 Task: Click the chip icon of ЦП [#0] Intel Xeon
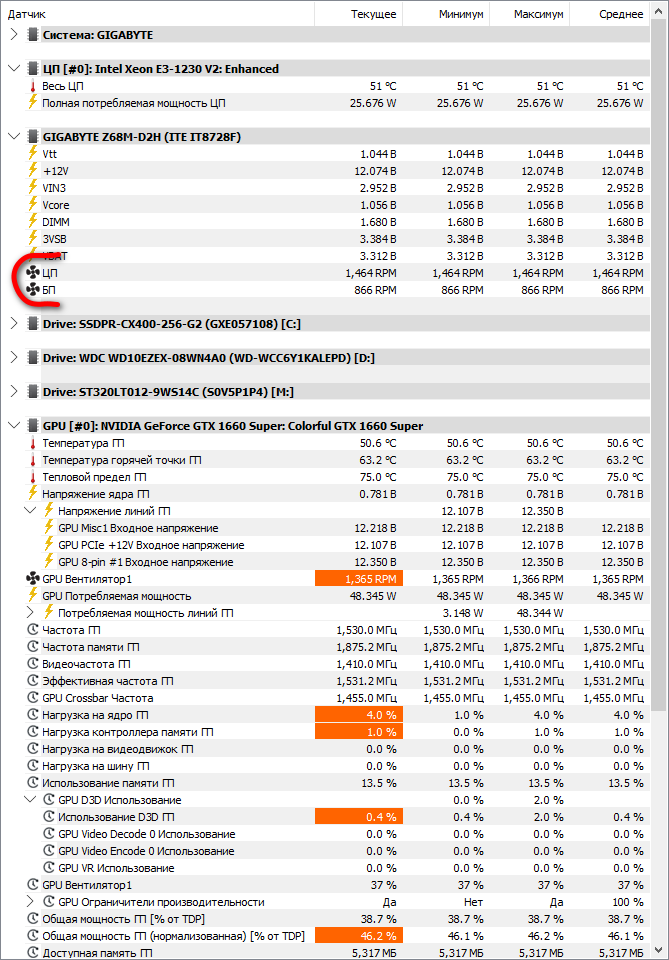(x=33, y=69)
